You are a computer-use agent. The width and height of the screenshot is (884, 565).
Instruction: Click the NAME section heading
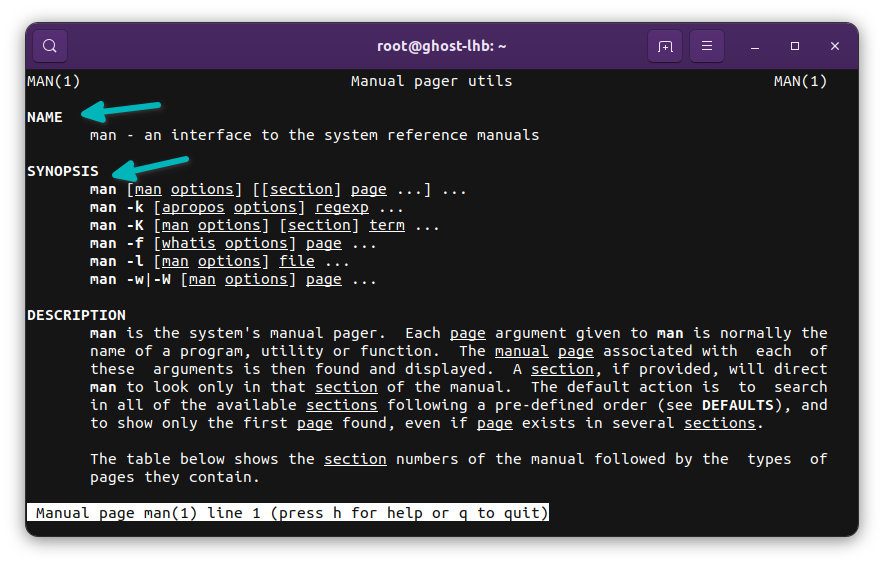[x=45, y=117]
